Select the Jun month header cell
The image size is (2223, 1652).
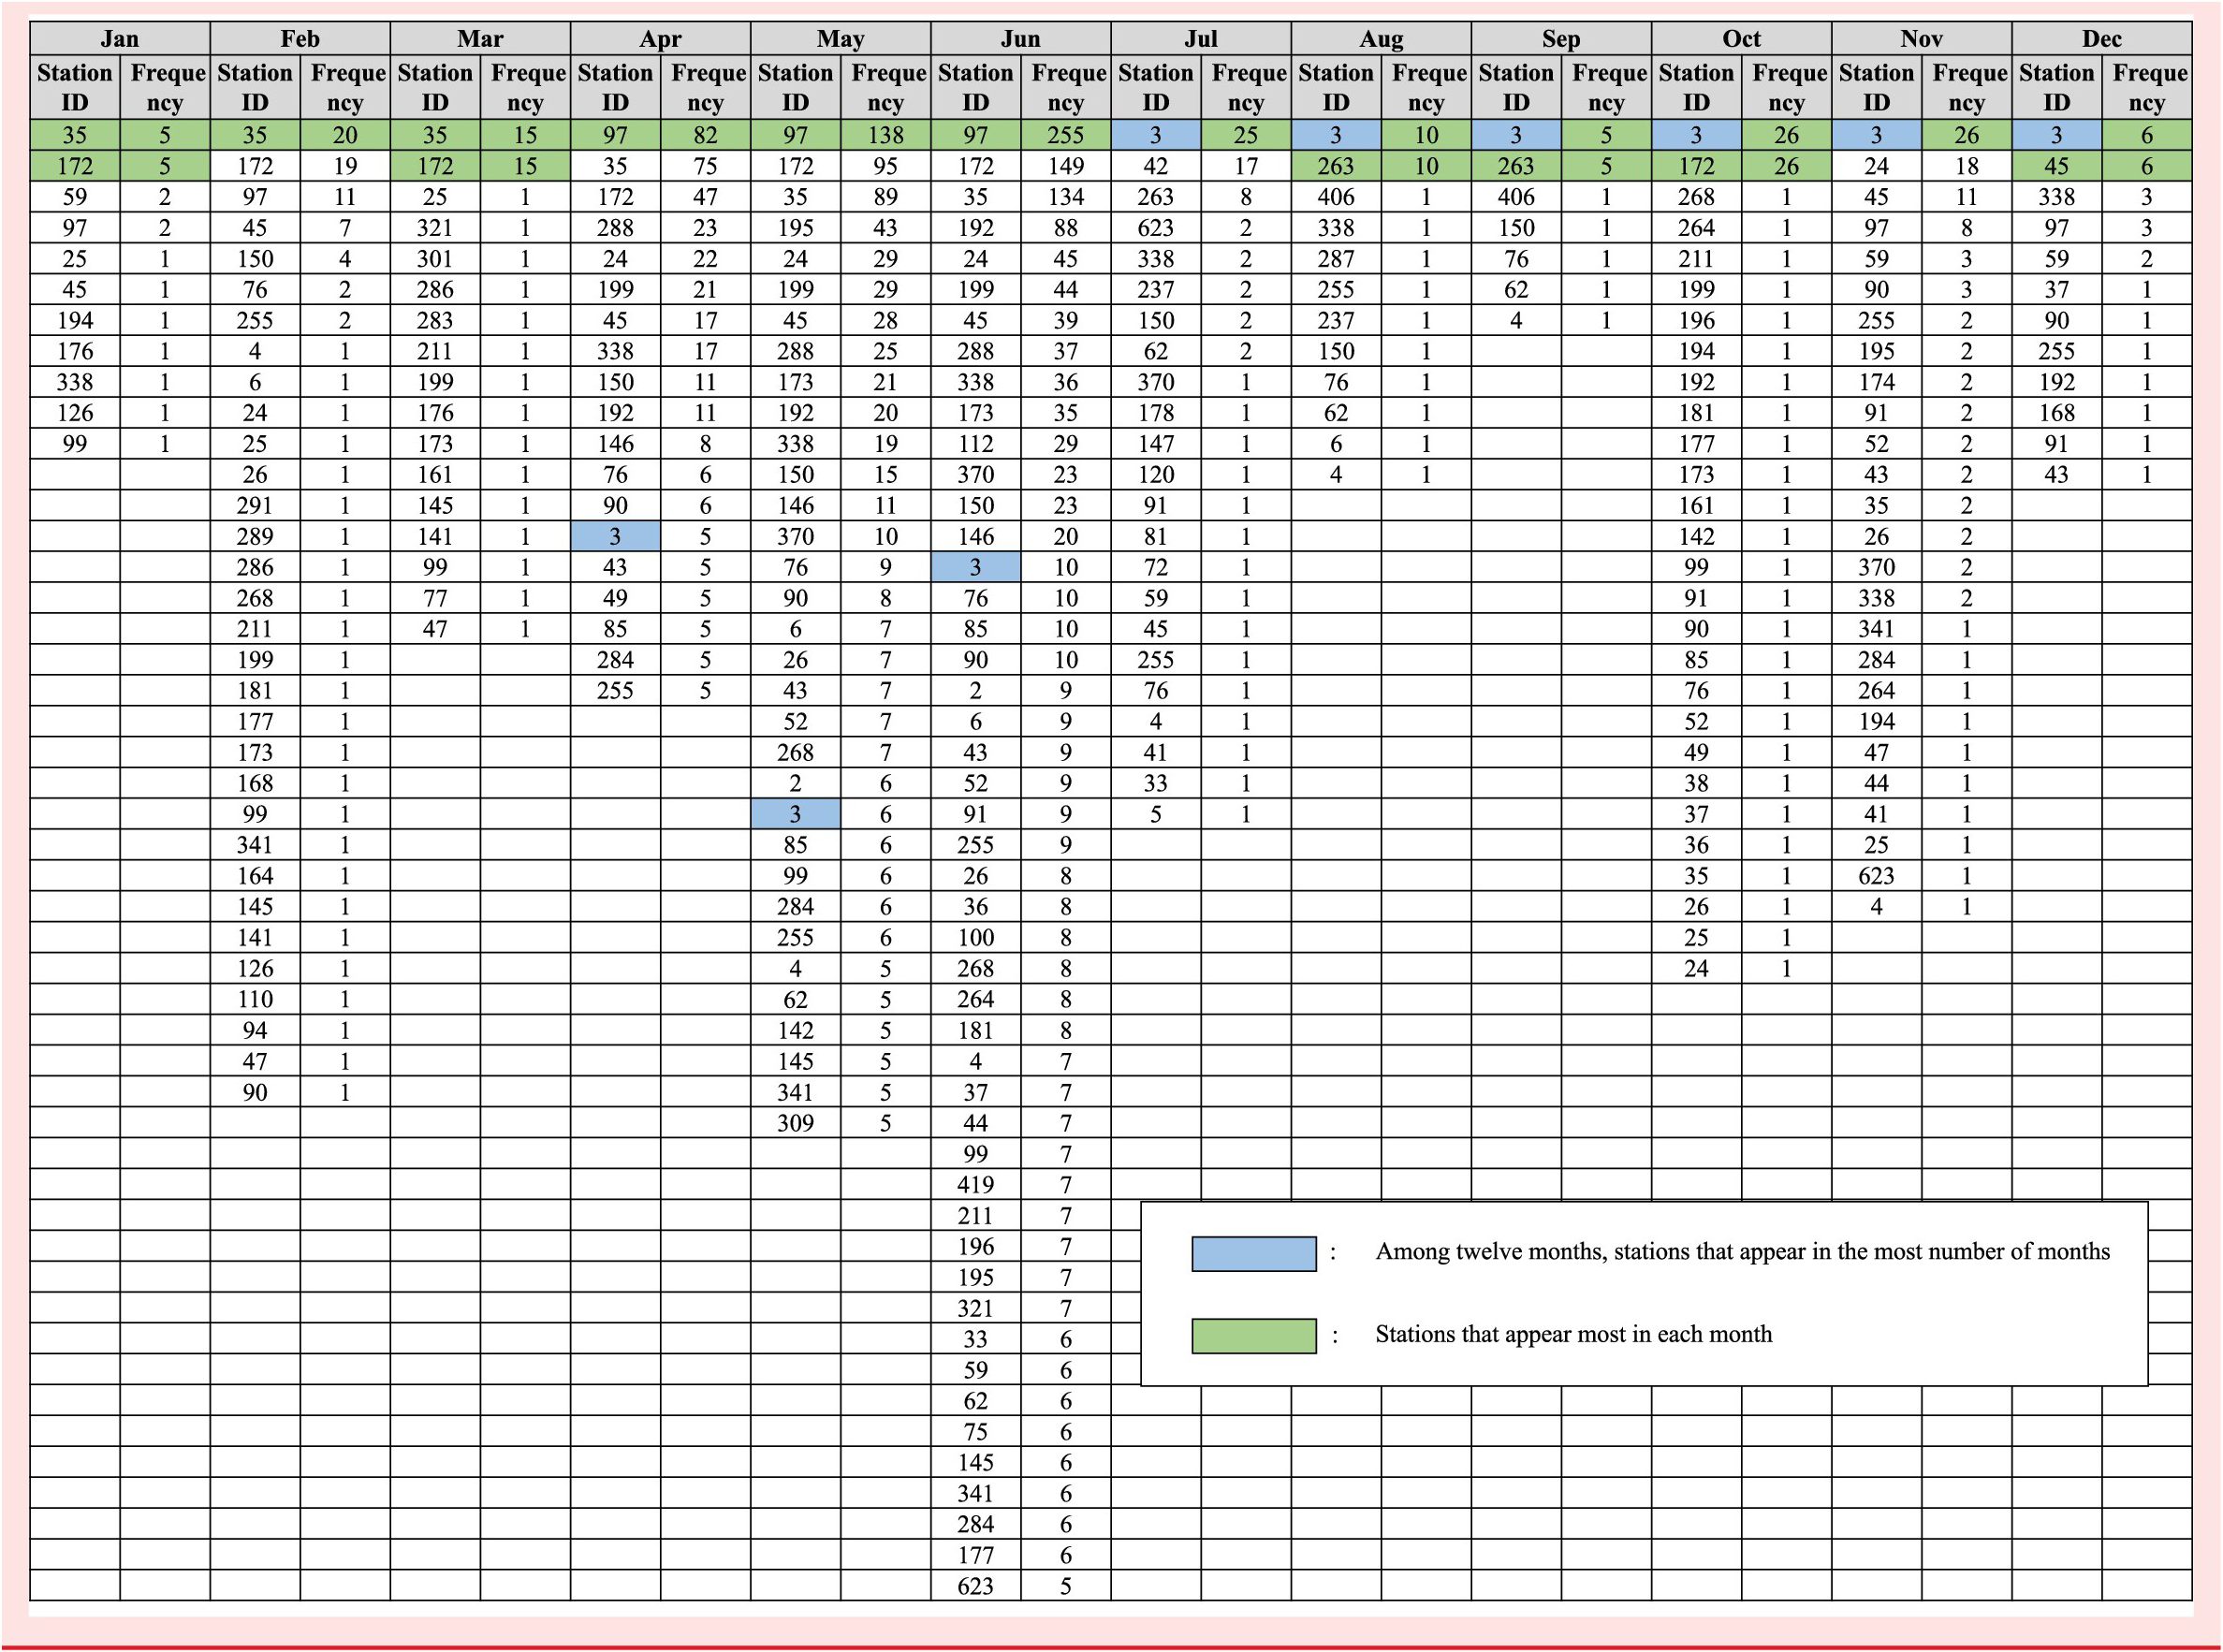[1020, 39]
